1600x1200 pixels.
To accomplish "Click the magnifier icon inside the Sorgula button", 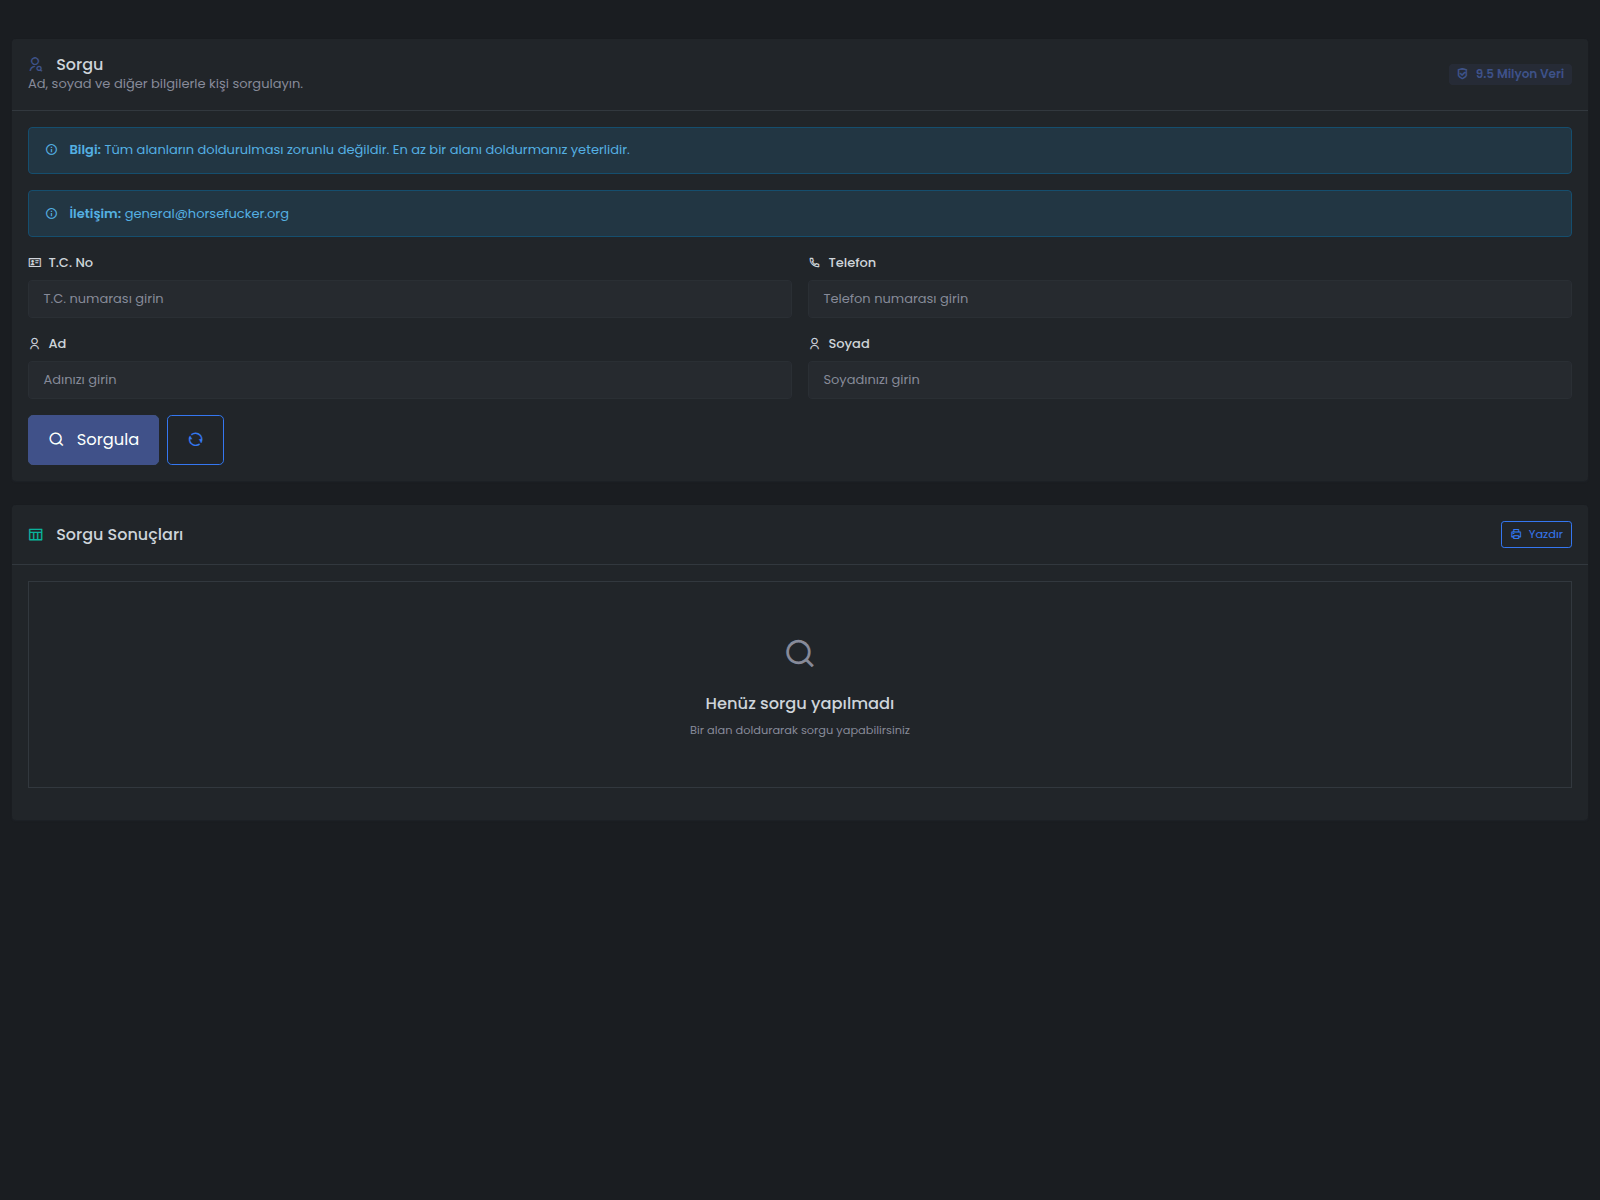I will click(57, 440).
